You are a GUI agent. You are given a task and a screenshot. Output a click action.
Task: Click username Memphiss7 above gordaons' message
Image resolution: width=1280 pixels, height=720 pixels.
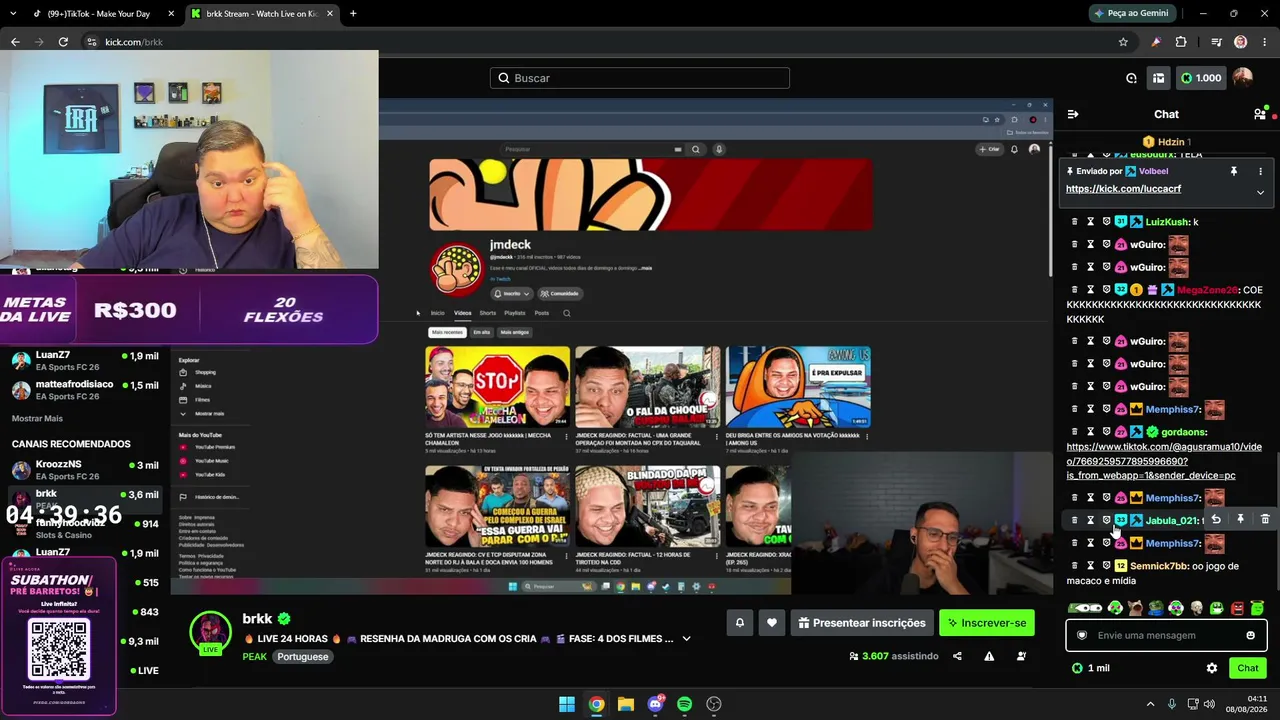click(1172, 409)
